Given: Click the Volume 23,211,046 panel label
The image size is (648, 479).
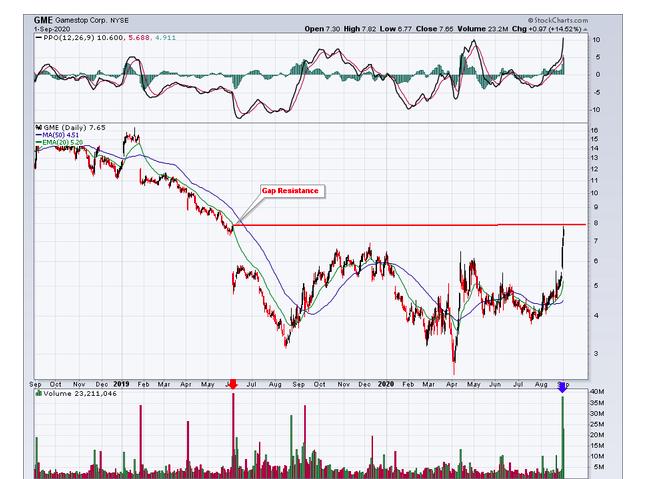Looking at the screenshot, I should point(77,393).
